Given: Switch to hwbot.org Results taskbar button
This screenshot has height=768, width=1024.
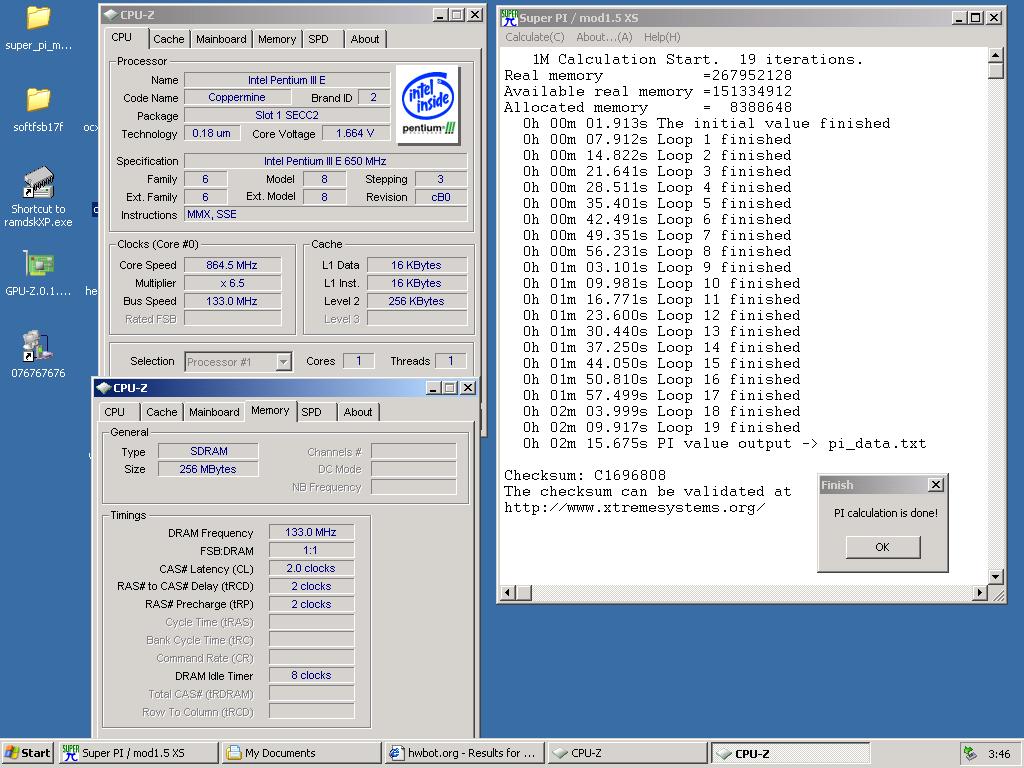Looking at the screenshot, I should tap(464, 753).
